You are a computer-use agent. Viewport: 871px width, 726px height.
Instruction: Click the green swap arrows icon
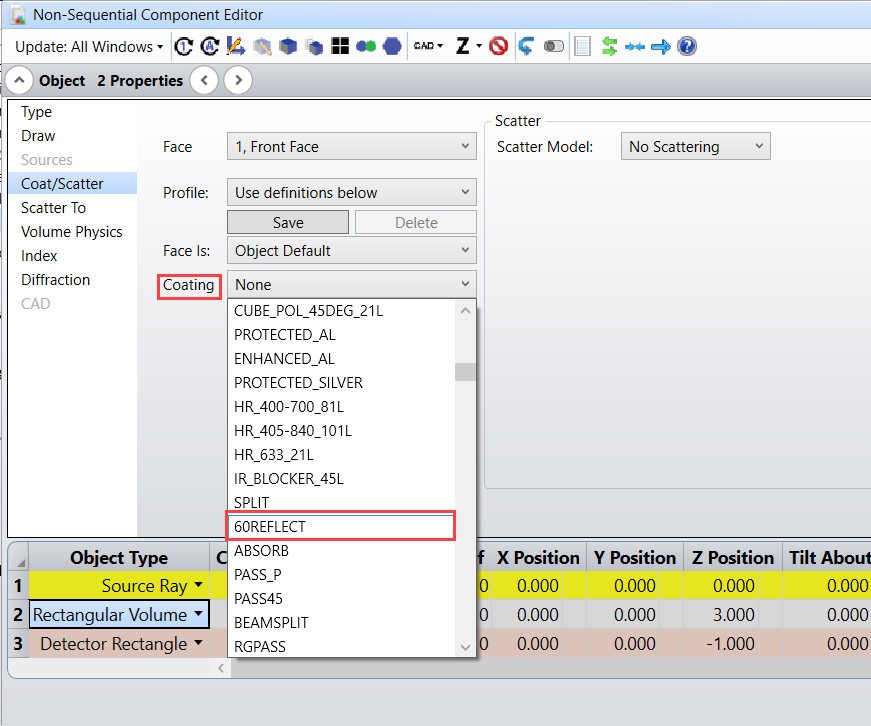pyautogui.click(x=609, y=47)
